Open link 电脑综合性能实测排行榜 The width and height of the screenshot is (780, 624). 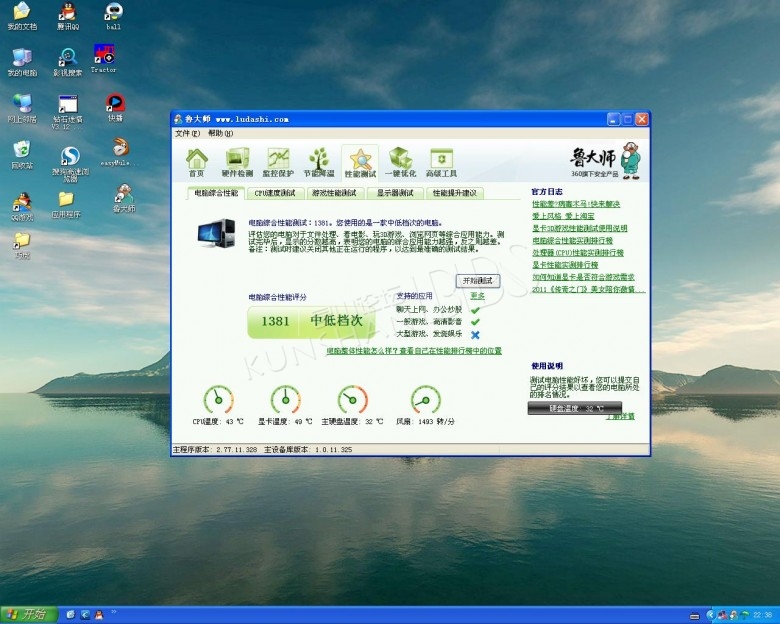[573, 240]
